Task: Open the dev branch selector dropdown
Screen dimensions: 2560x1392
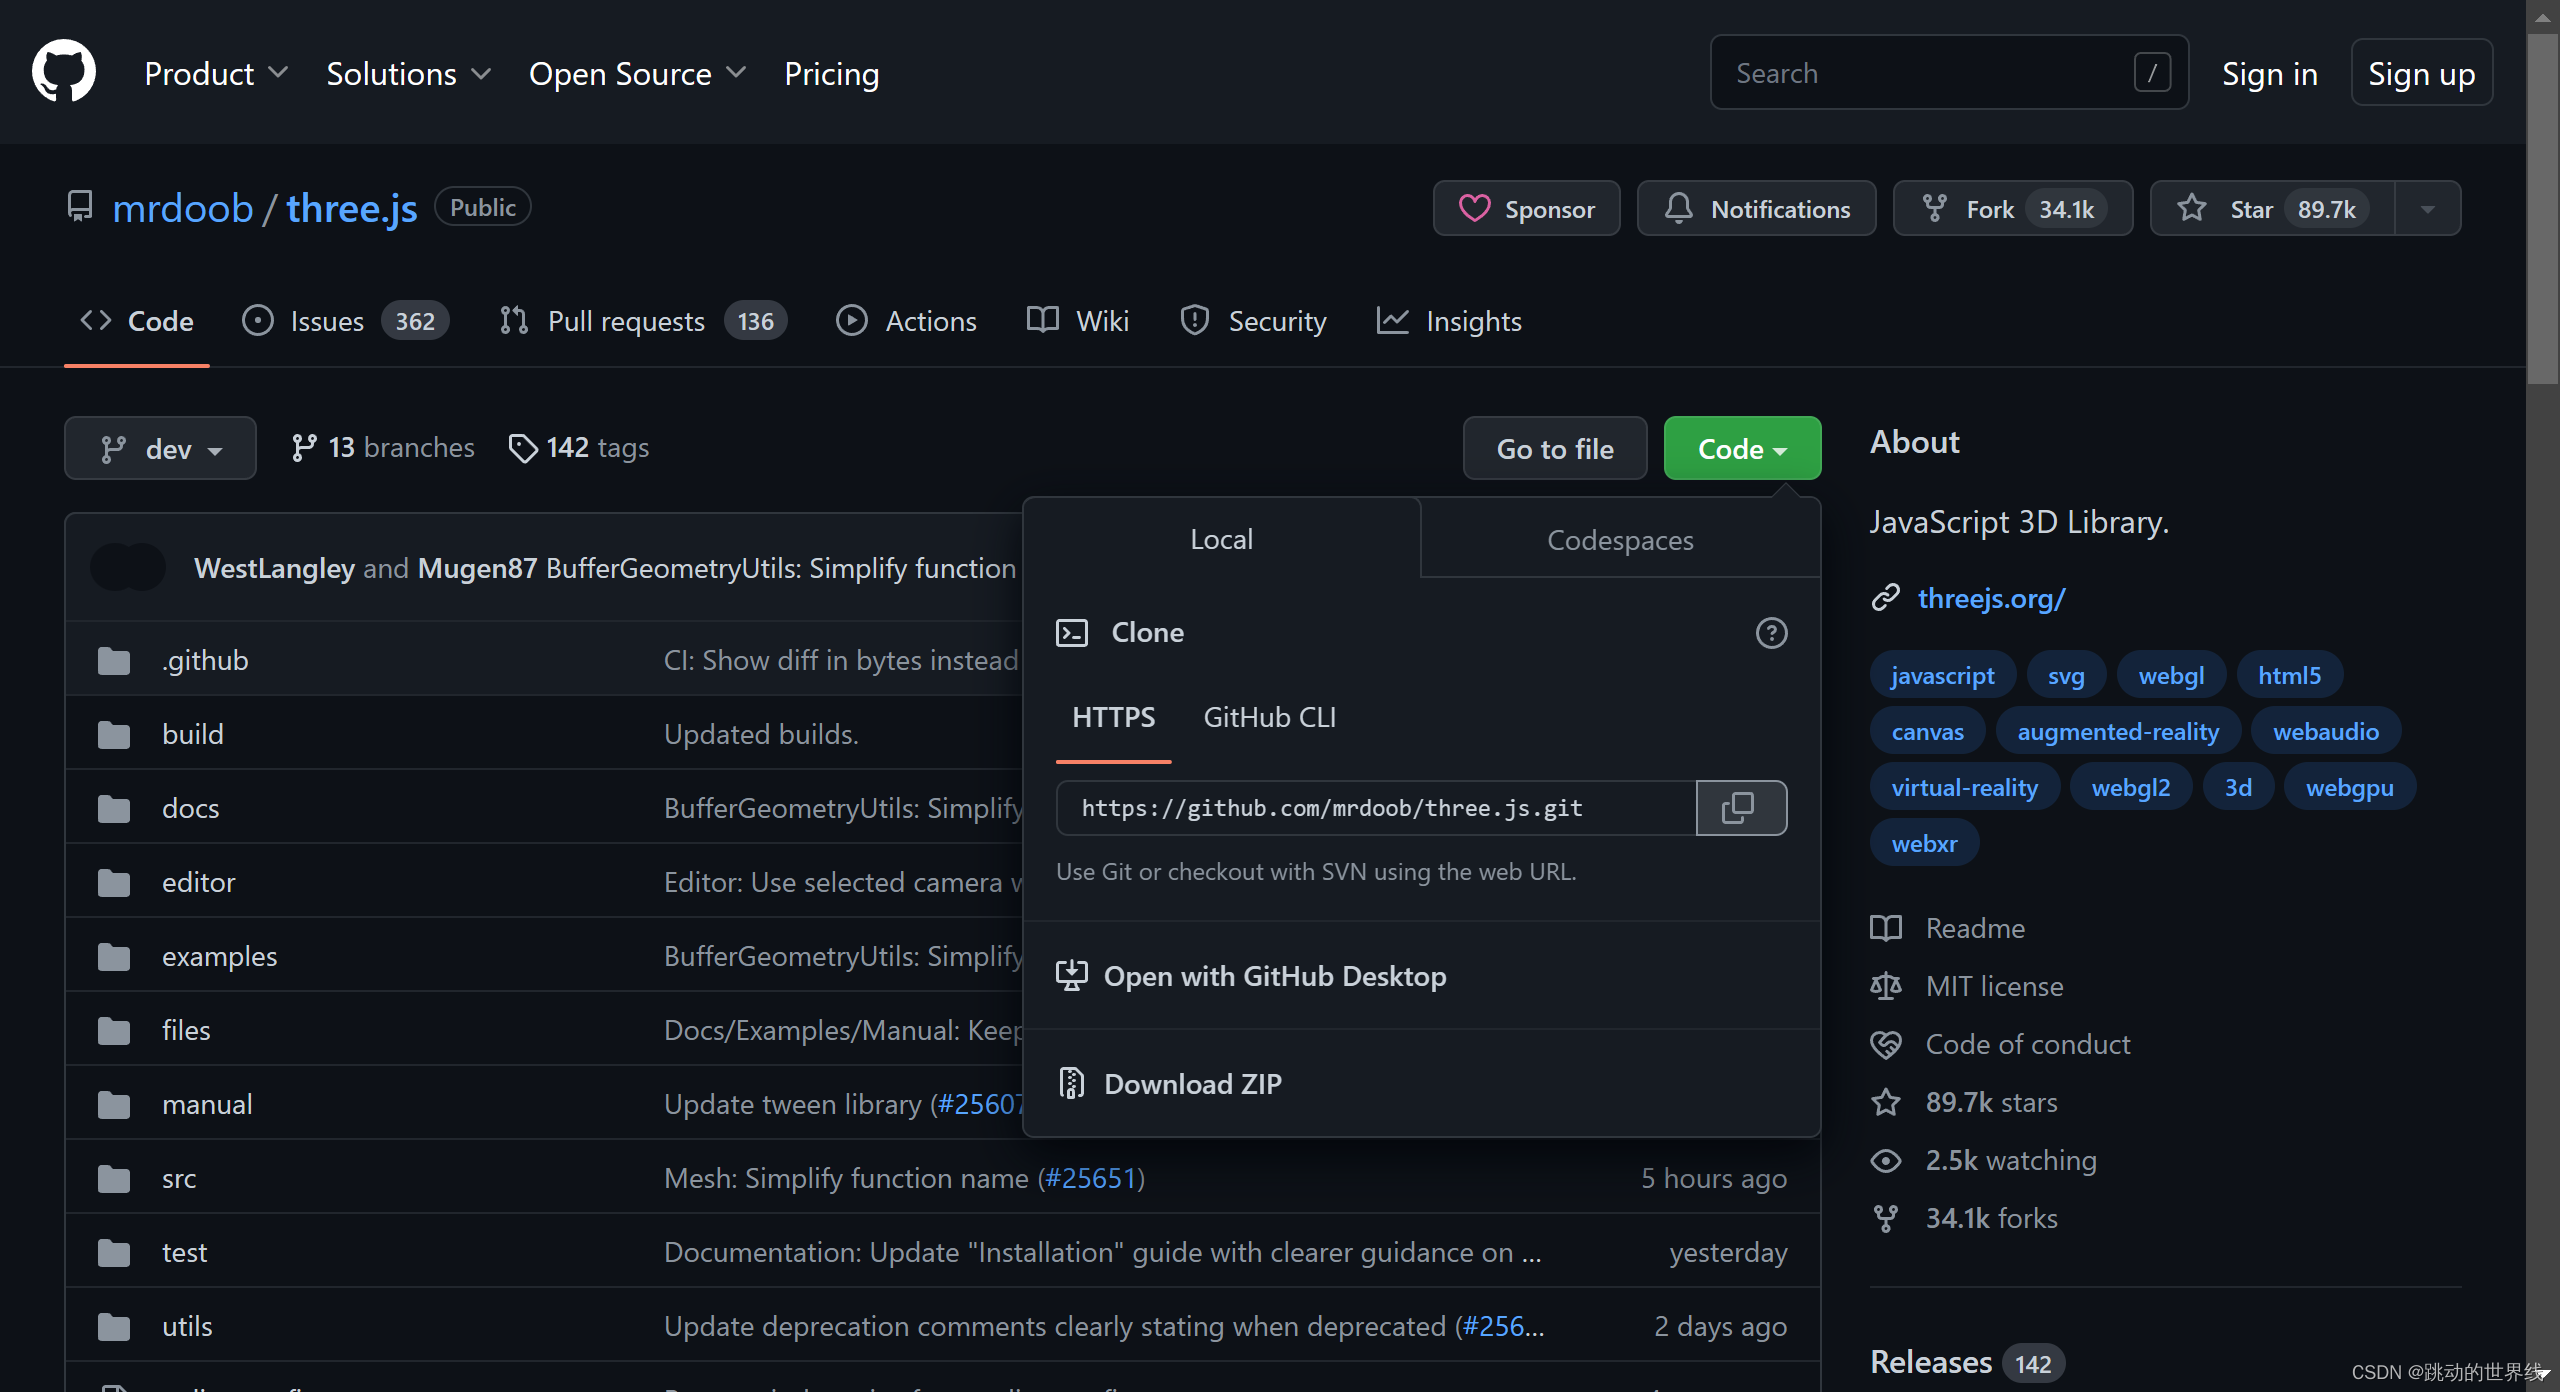Action: (x=160, y=448)
